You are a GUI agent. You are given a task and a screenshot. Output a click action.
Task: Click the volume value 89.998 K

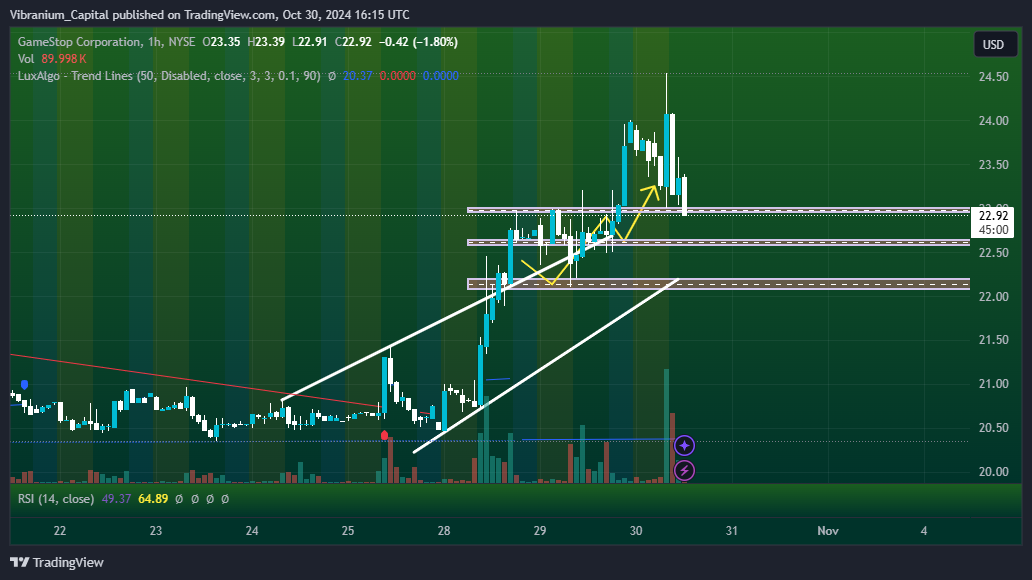[x=64, y=59]
